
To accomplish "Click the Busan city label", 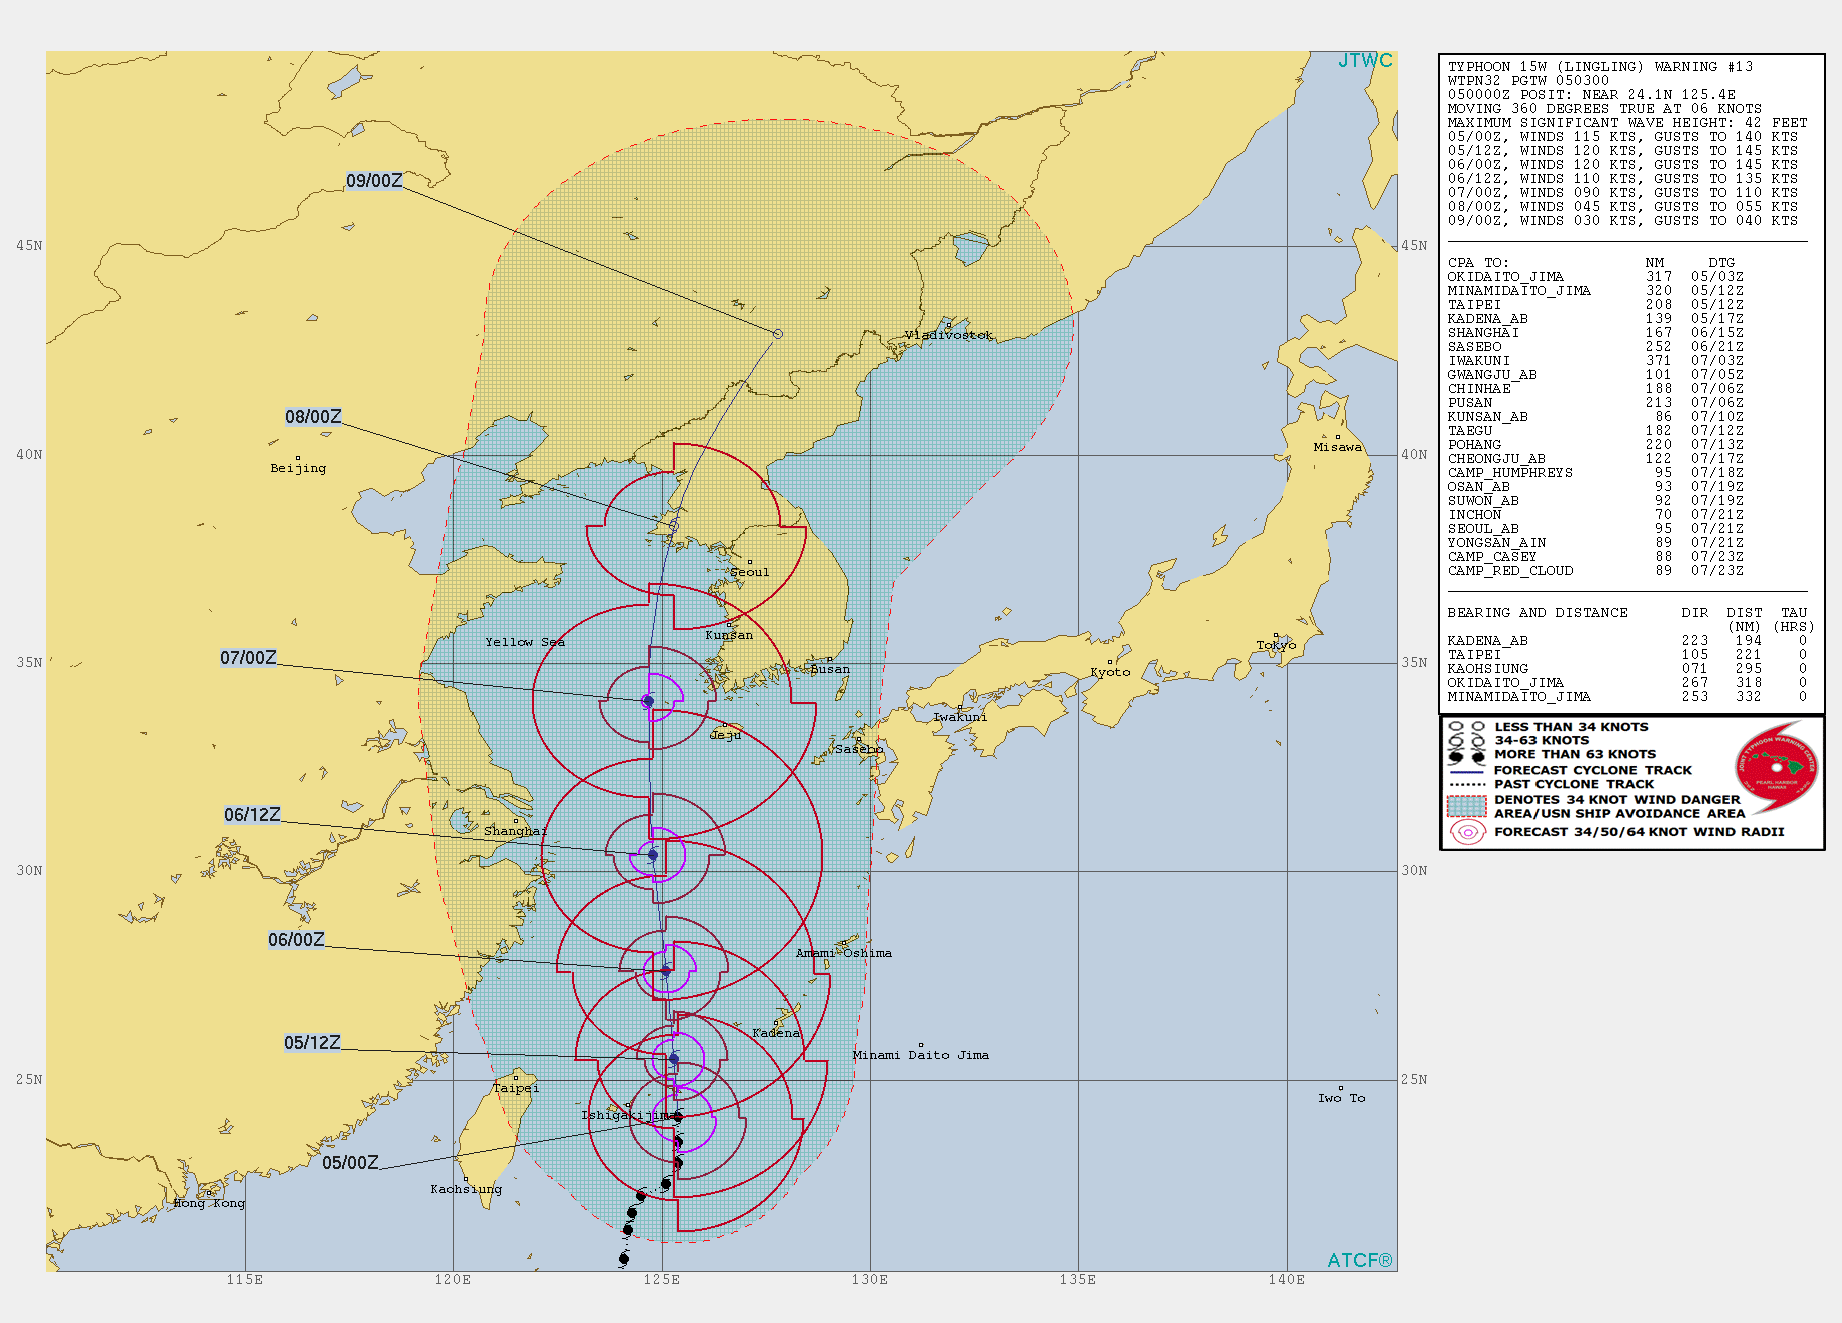I will (x=830, y=669).
